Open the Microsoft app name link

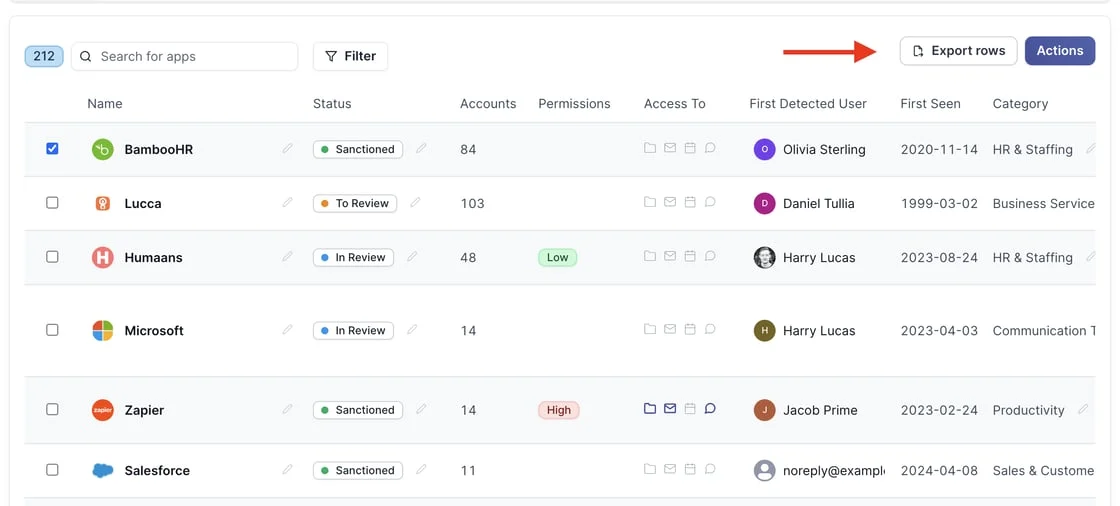pyautogui.click(x=154, y=331)
